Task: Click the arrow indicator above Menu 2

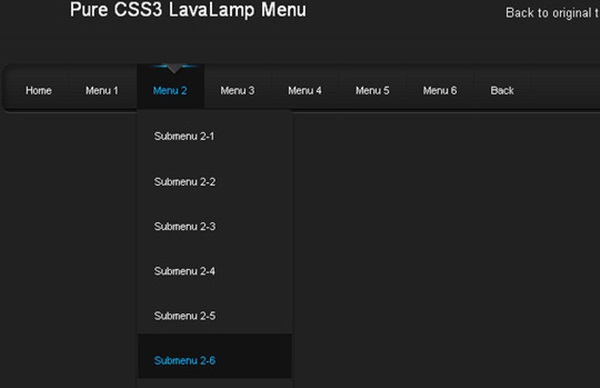Action: (174, 69)
